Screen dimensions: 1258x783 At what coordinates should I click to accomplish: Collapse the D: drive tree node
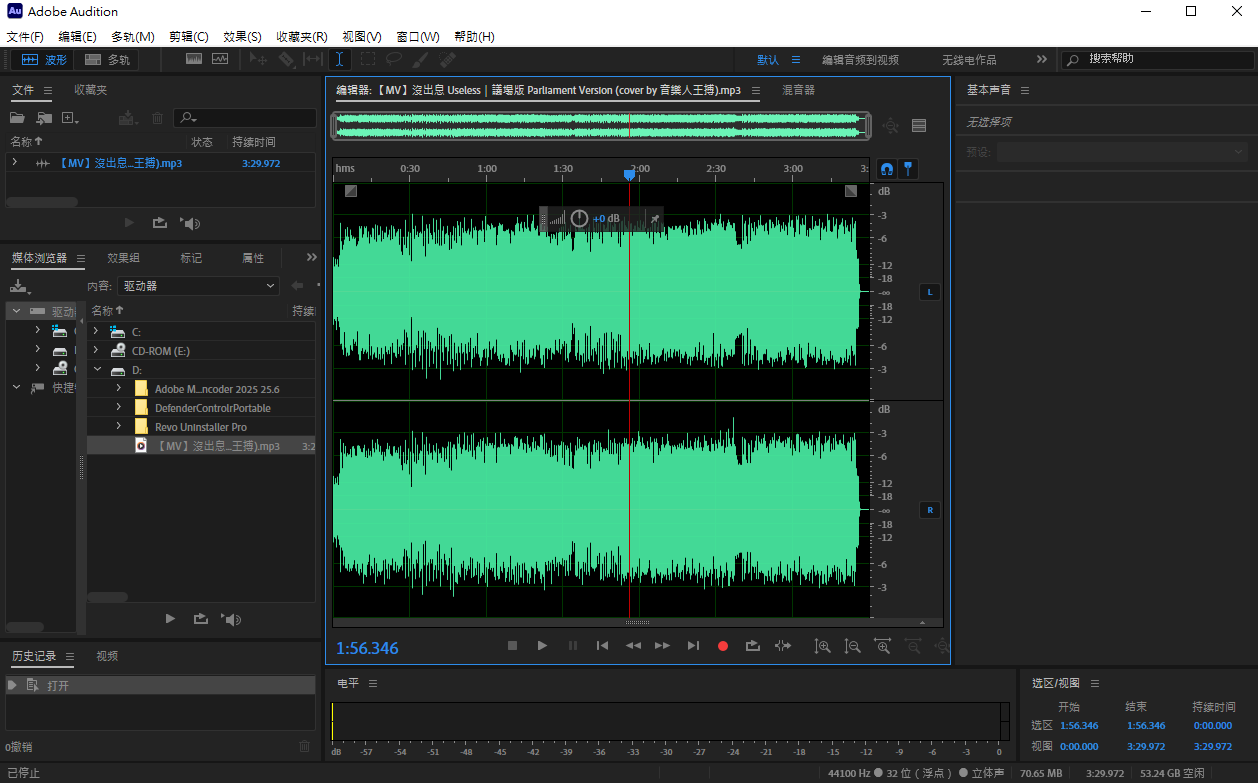click(96, 370)
